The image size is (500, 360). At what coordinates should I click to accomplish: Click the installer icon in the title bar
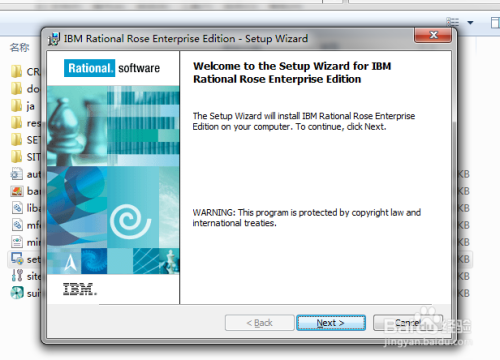54,39
